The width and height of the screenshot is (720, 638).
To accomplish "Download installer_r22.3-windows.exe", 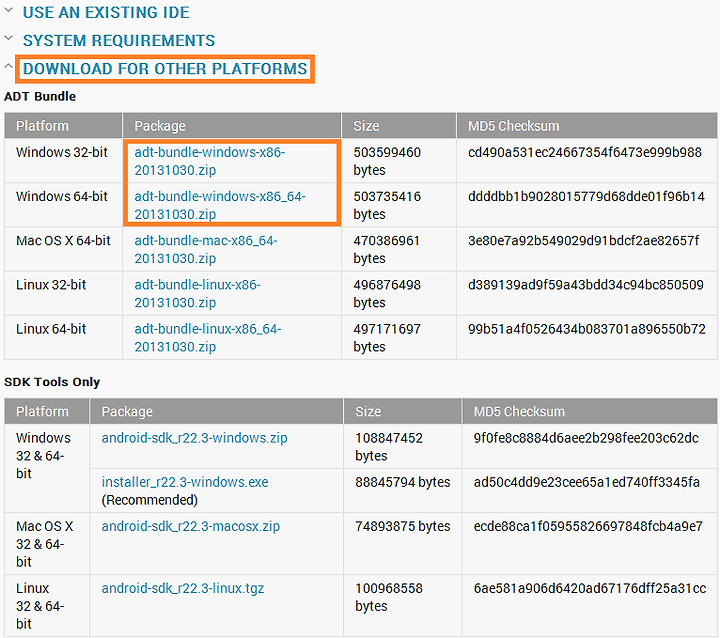I will click(185, 482).
